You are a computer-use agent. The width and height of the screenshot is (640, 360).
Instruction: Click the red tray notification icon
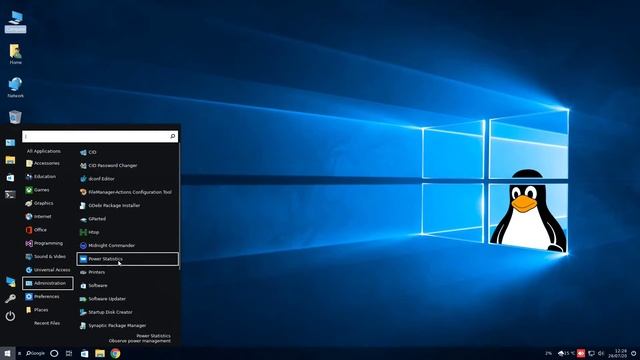pyautogui.click(x=581, y=353)
